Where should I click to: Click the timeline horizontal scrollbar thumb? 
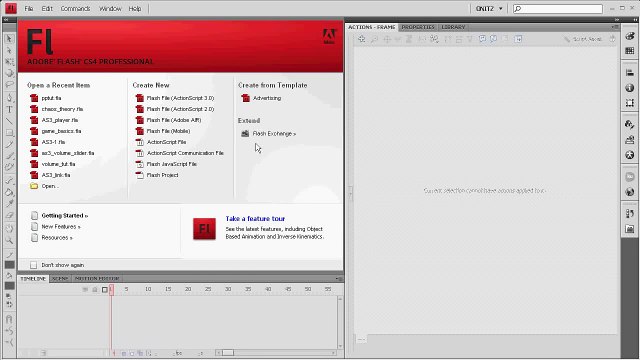tap(228, 353)
